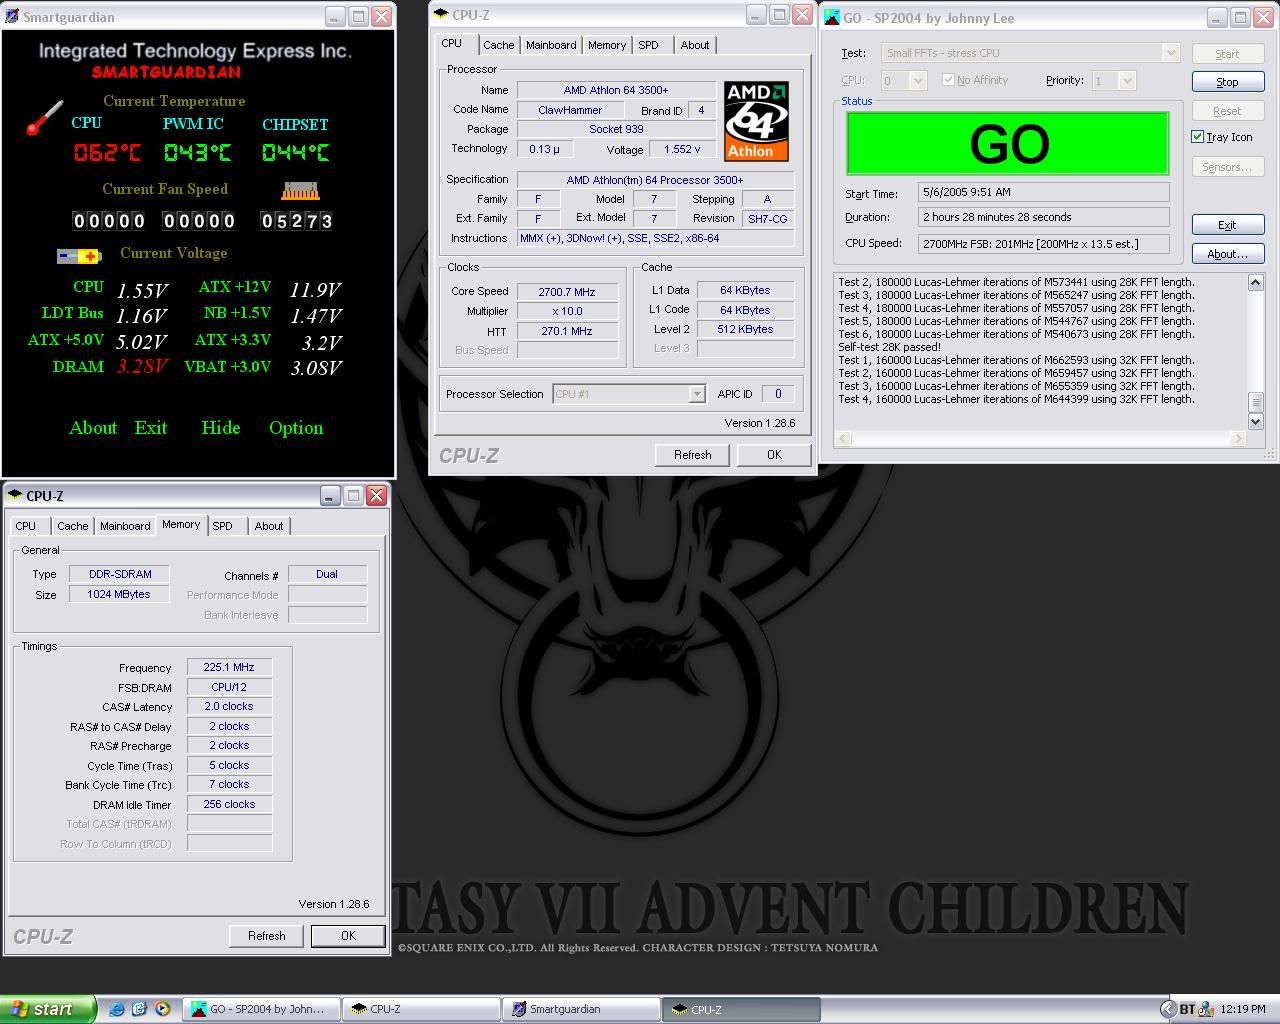
Task: Click the Duration field in SP2004
Action: coord(1043,217)
